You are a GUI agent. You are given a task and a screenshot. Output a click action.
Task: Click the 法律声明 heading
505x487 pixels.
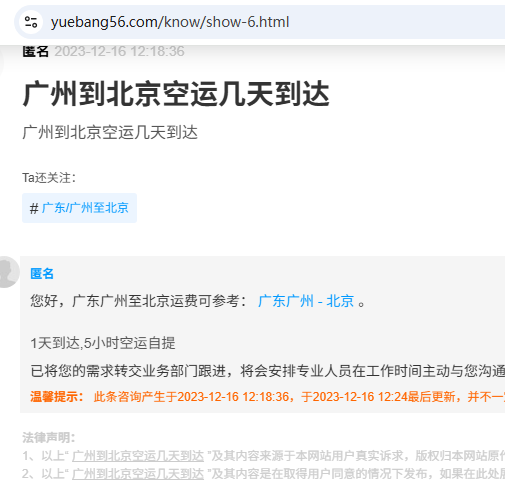[x=49, y=437]
